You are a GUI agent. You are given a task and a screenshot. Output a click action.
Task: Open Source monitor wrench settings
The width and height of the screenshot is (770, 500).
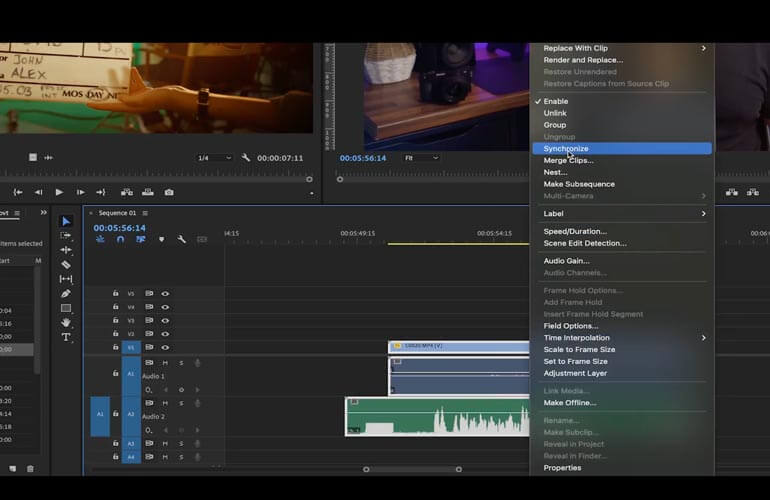click(246, 158)
